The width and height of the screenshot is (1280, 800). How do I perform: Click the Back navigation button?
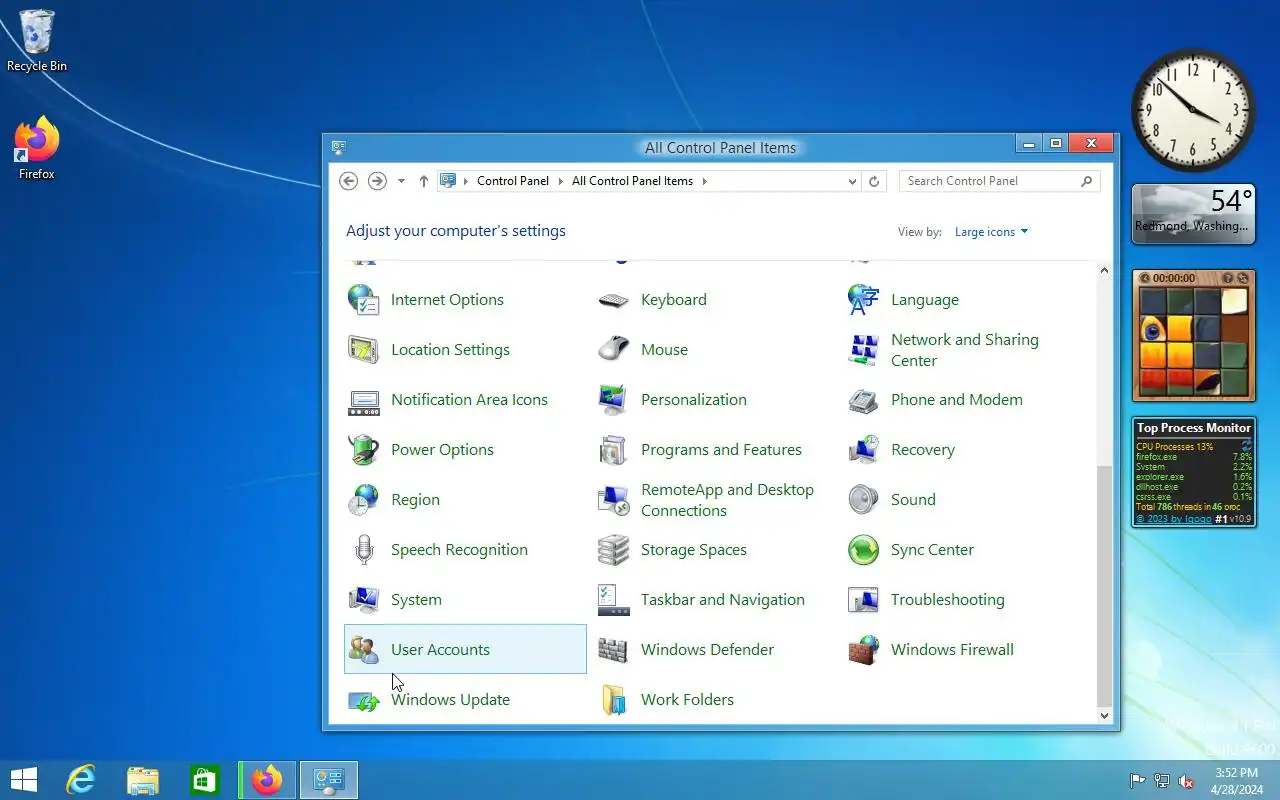(348, 181)
